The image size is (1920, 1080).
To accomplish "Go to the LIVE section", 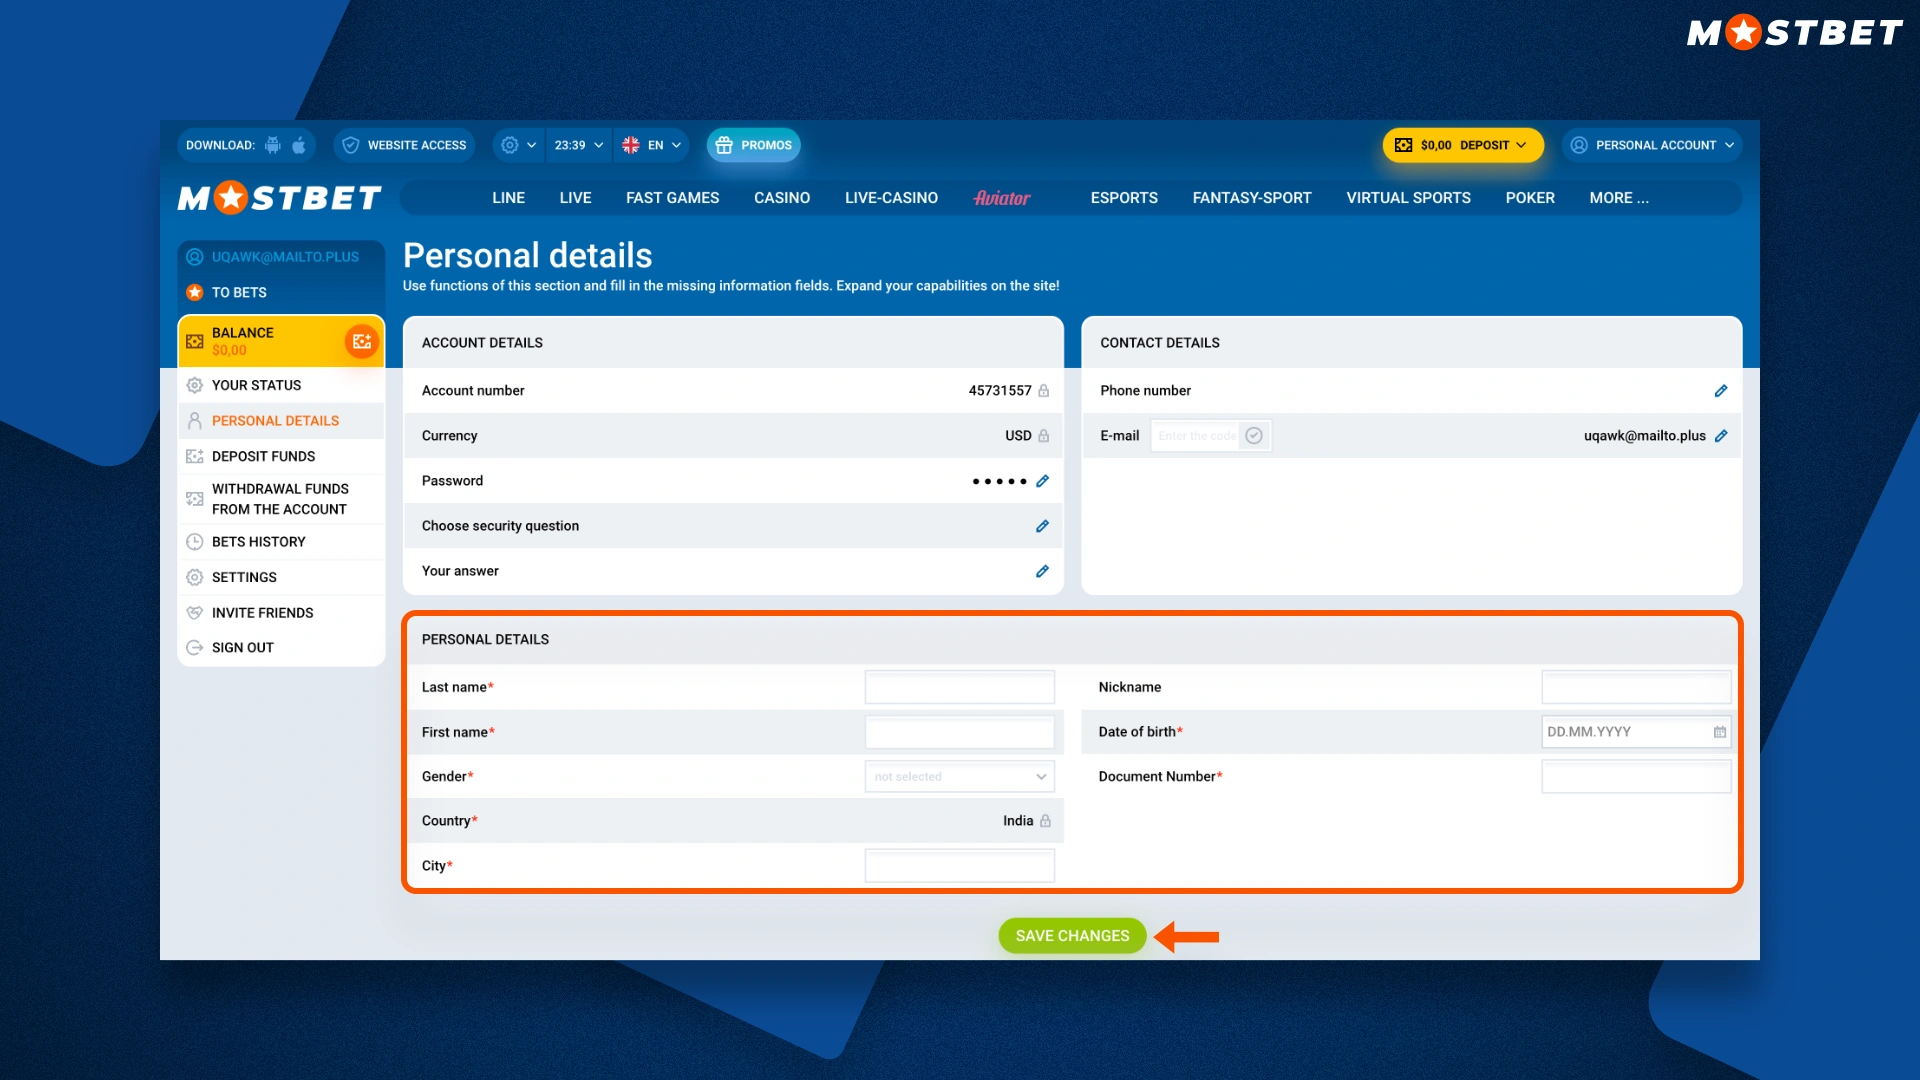I will click(575, 198).
